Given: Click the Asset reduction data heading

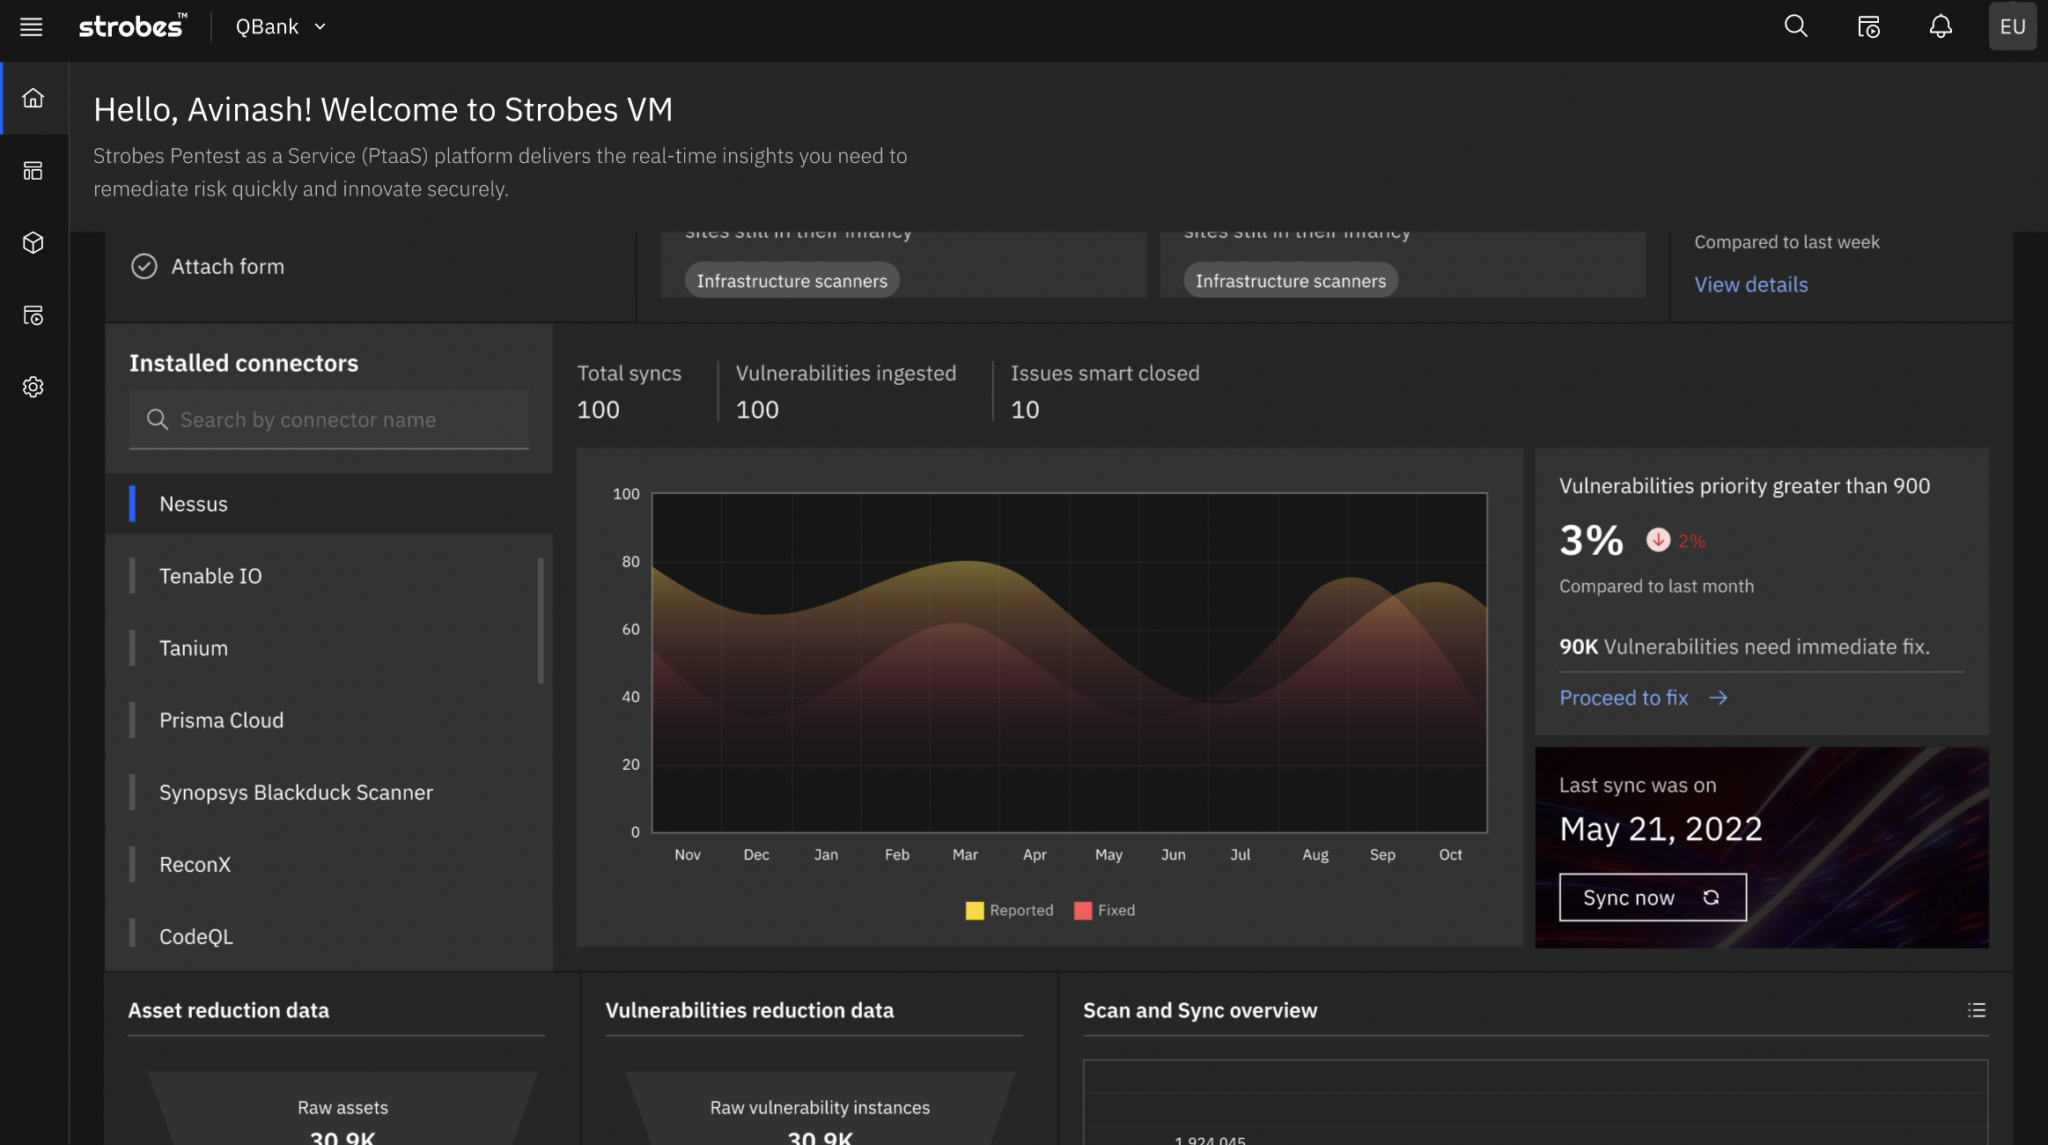Looking at the screenshot, I should coord(228,1010).
